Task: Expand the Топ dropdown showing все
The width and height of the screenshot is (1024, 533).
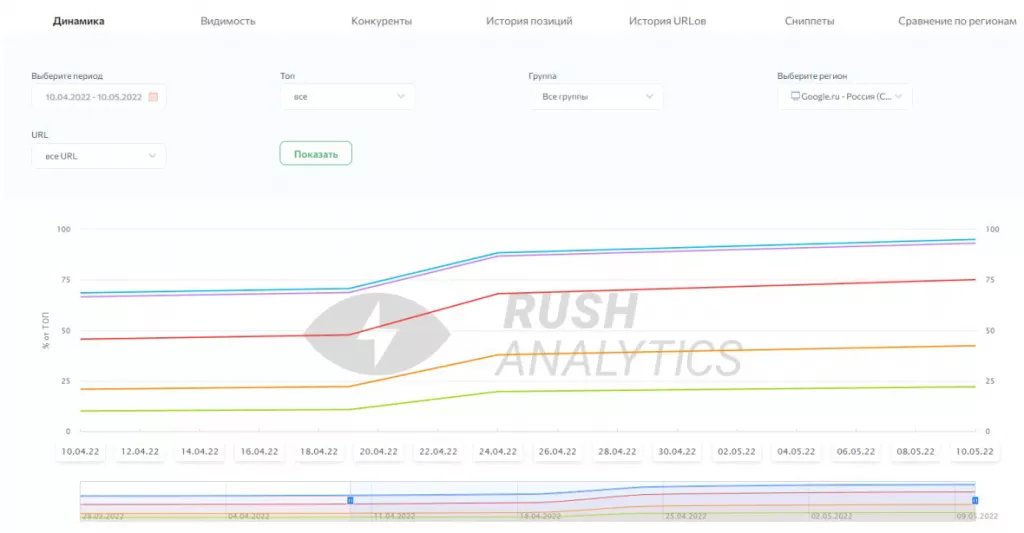Action: coord(347,97)
